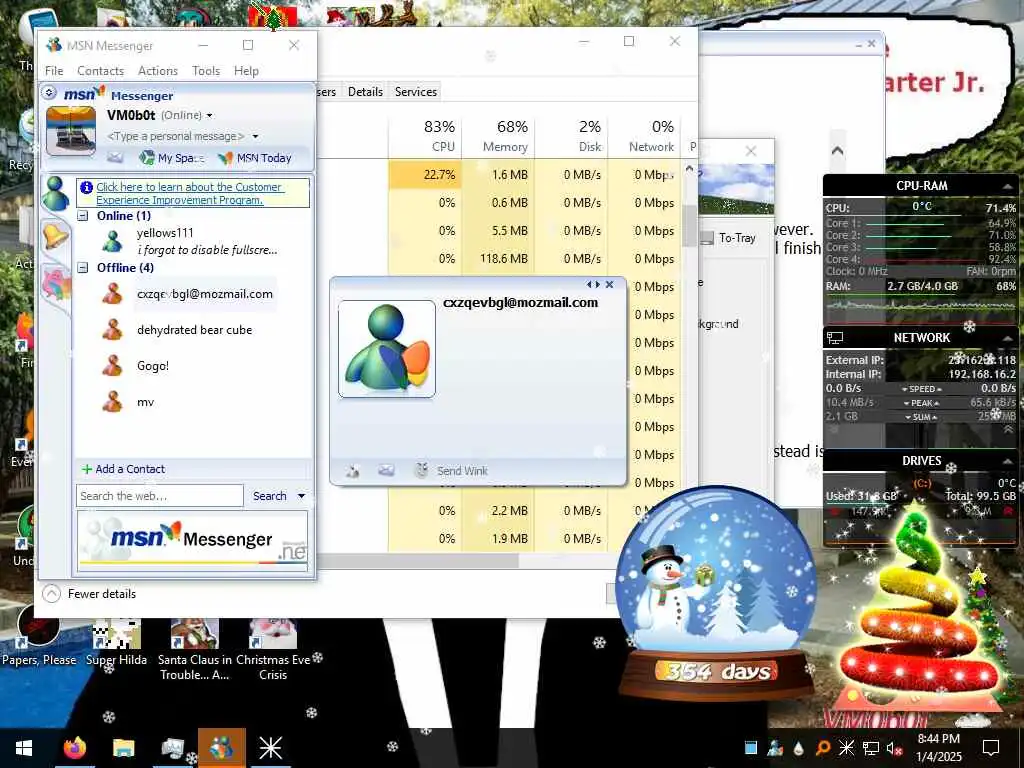Click the Search button in Messenger
Viewport: 1024px width, 768px height.
click(269, 496)
